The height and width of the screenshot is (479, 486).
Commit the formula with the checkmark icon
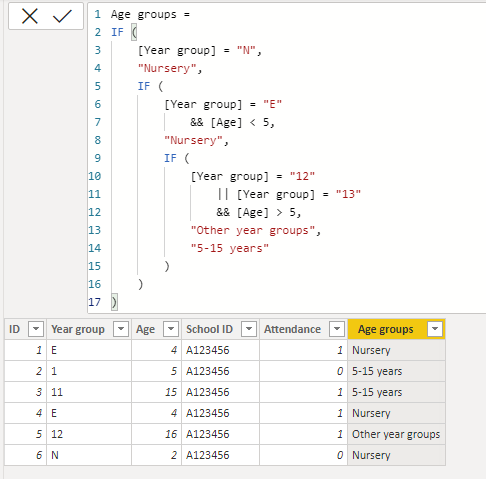[x=62, y=16]
